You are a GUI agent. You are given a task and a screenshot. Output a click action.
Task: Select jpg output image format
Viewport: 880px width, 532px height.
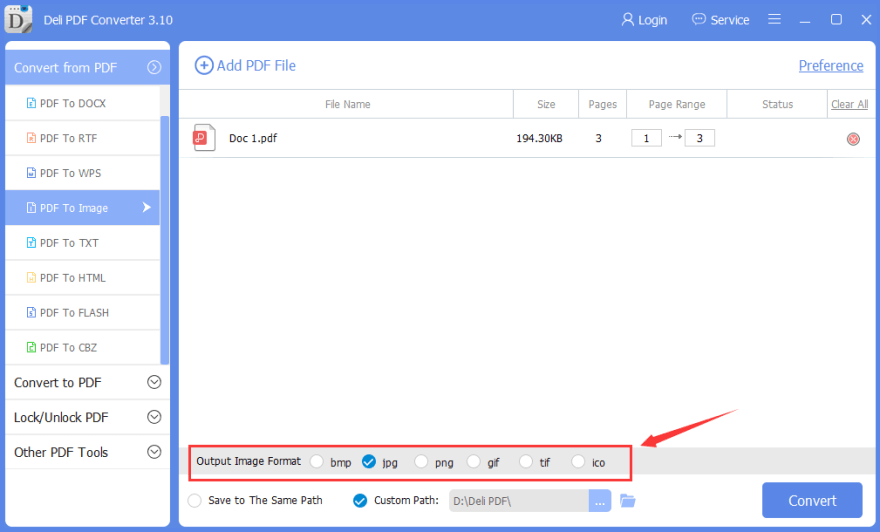click(369, 461)
